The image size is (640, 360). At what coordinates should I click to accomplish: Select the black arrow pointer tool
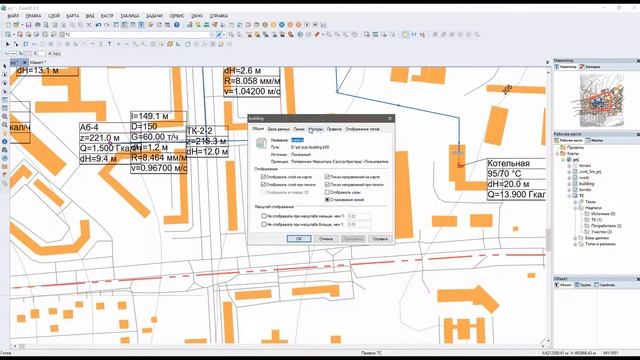(7, 44)
